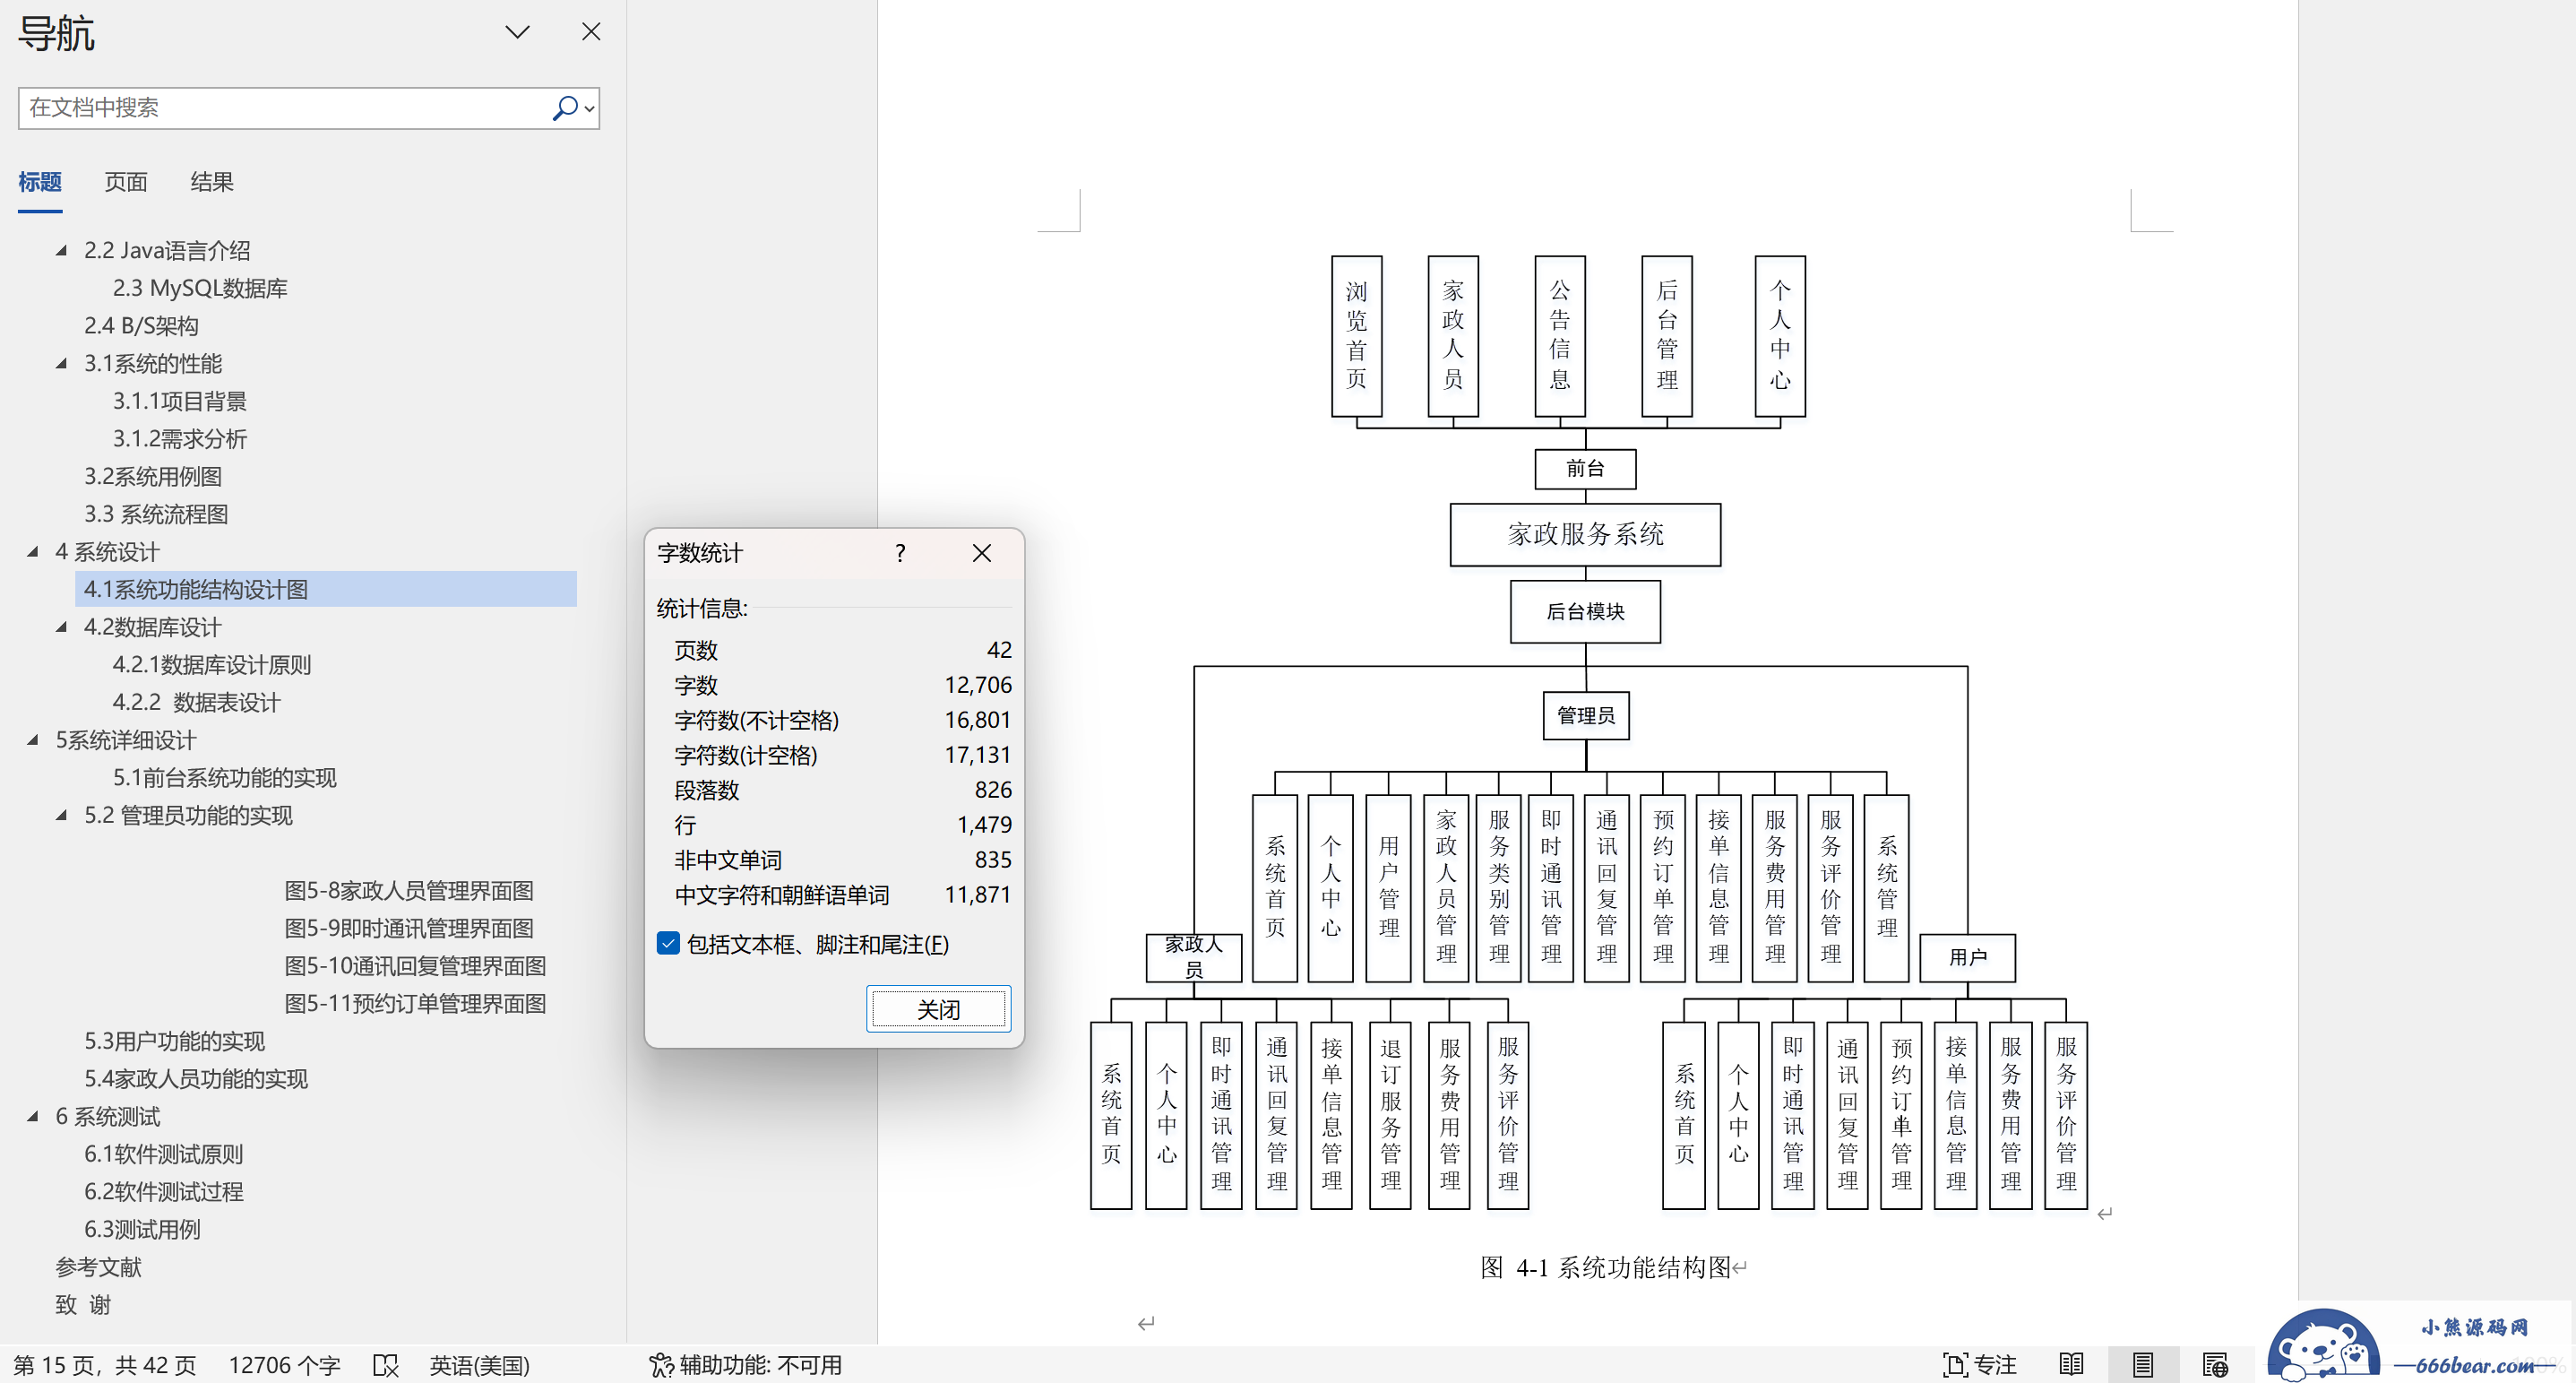Image resolution: width=2576 pixels, height=1383 pixels.
Task: Collapse the 5.2 管理员功能的实现 heading
Action: [62, 815]
